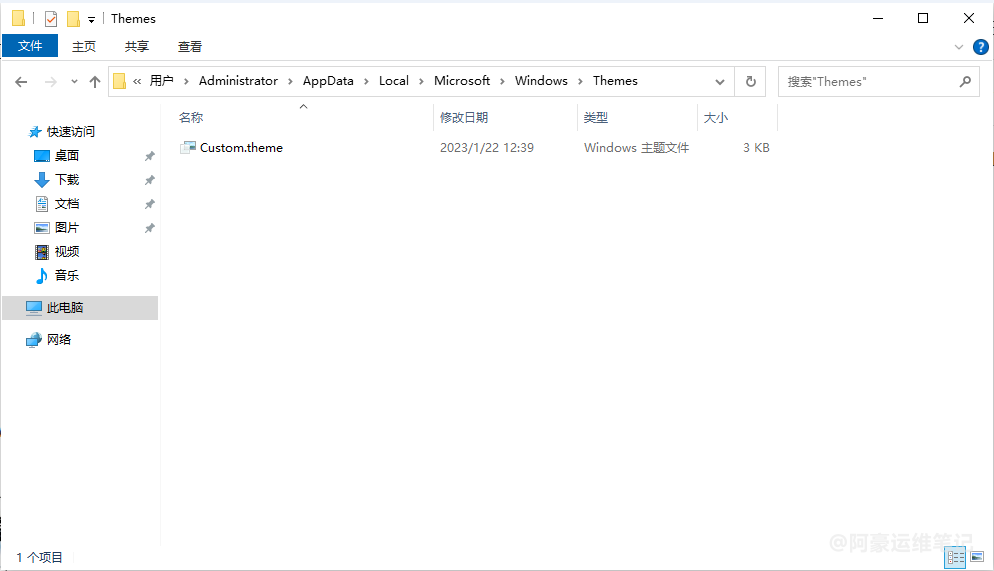Click the address bar folder icon

coord(119,81)
